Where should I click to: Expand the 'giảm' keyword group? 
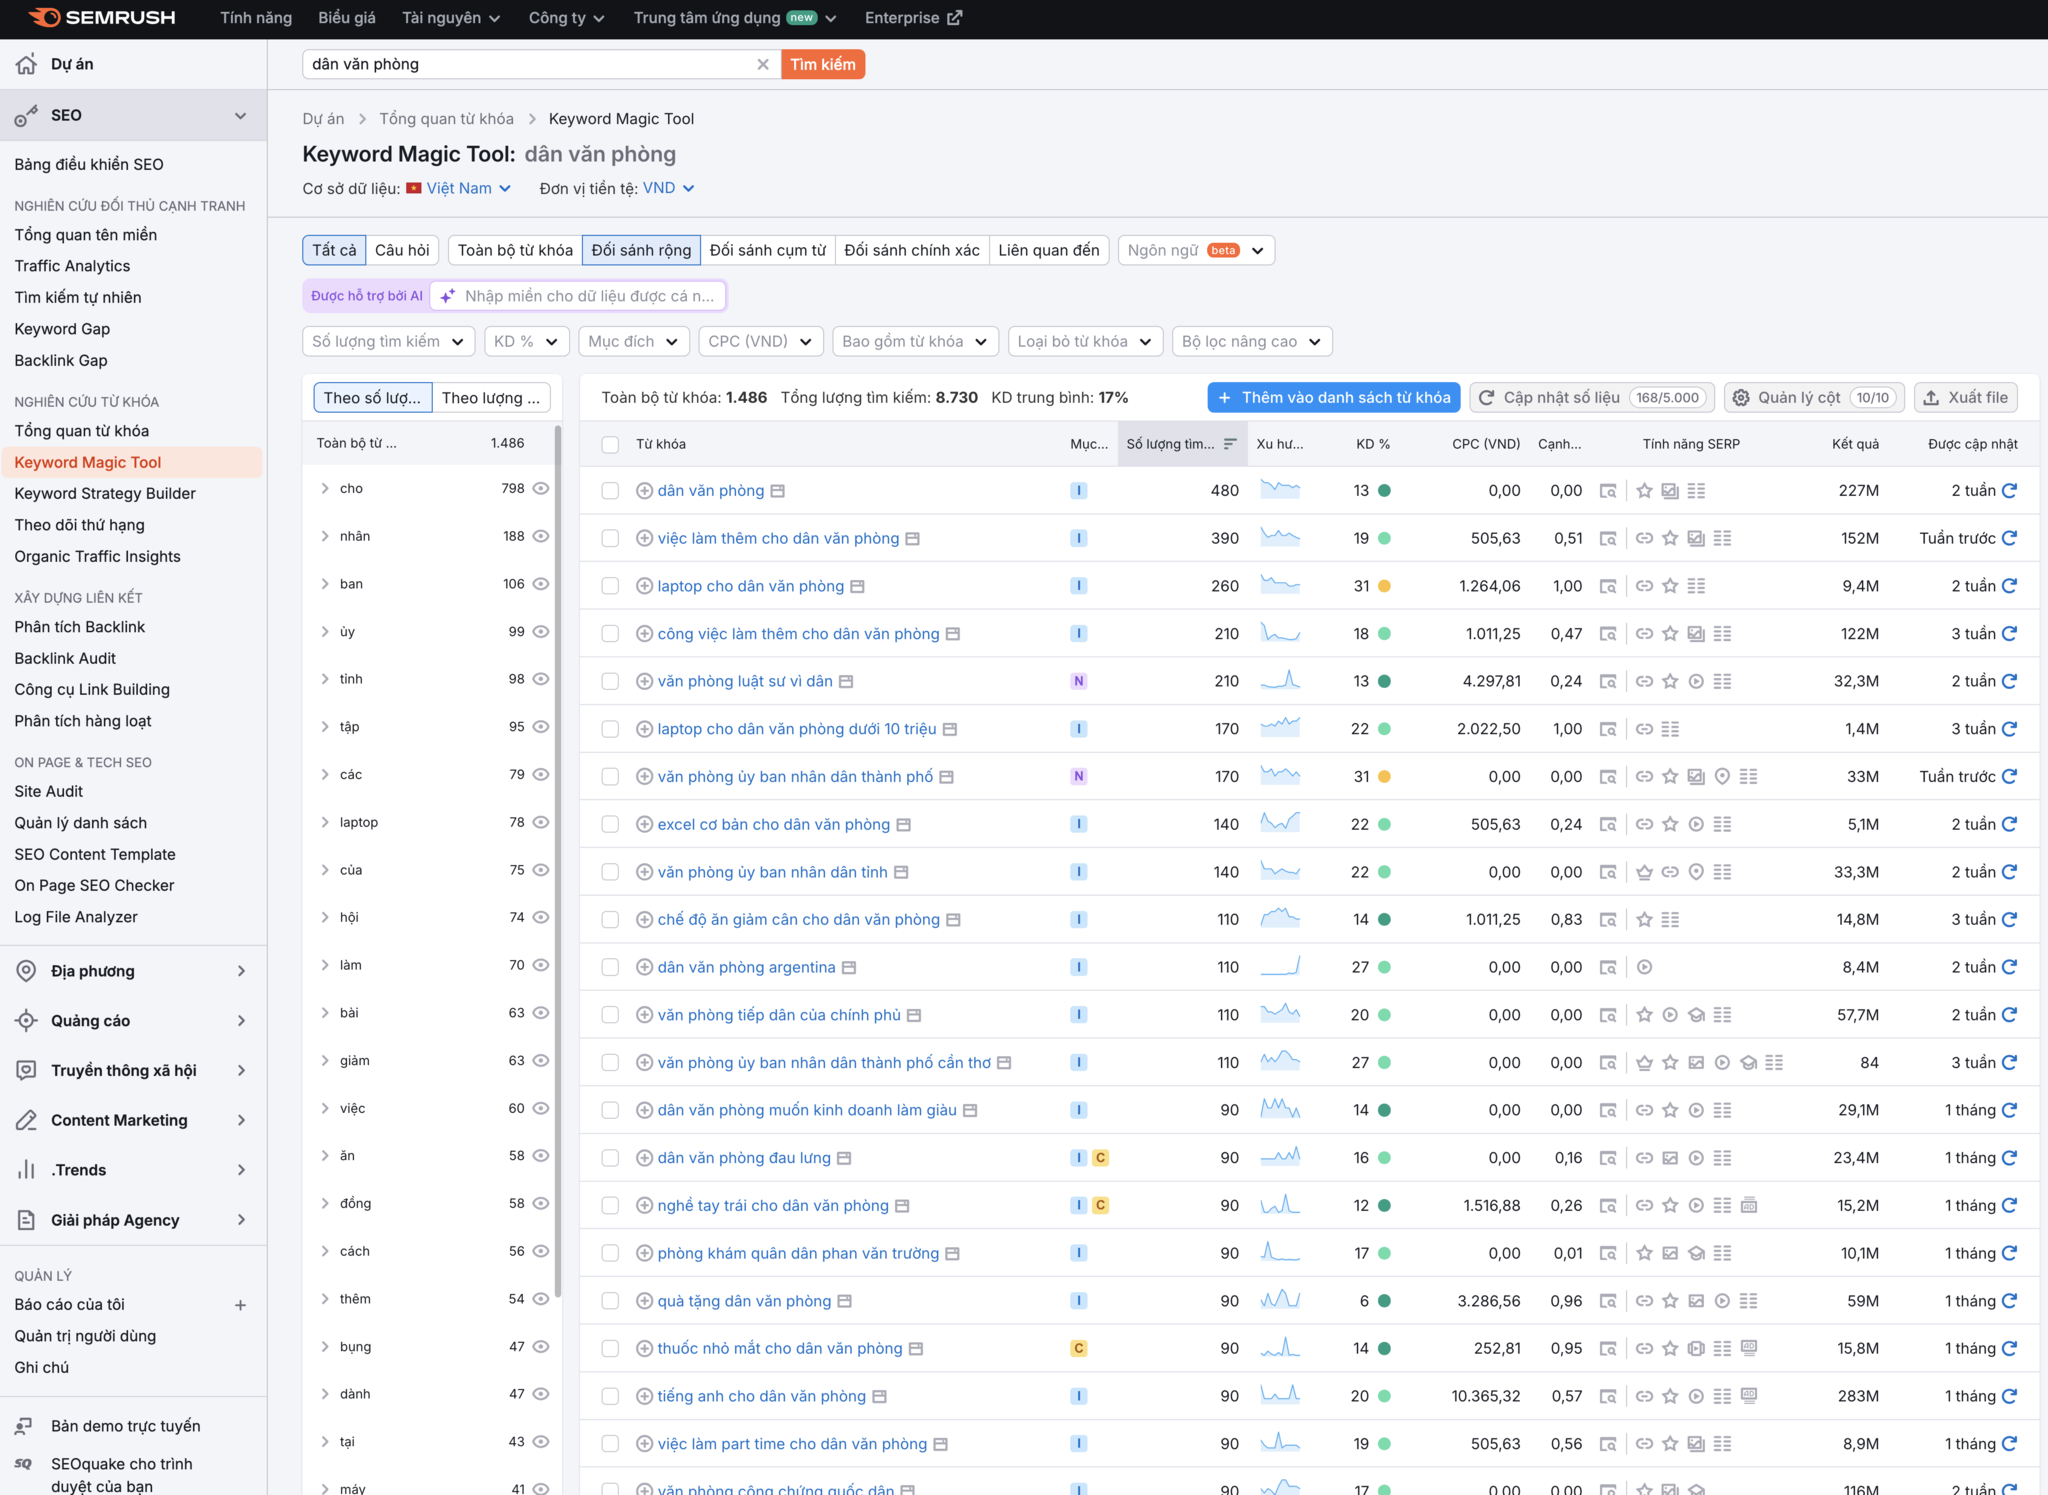[325, 1060]
